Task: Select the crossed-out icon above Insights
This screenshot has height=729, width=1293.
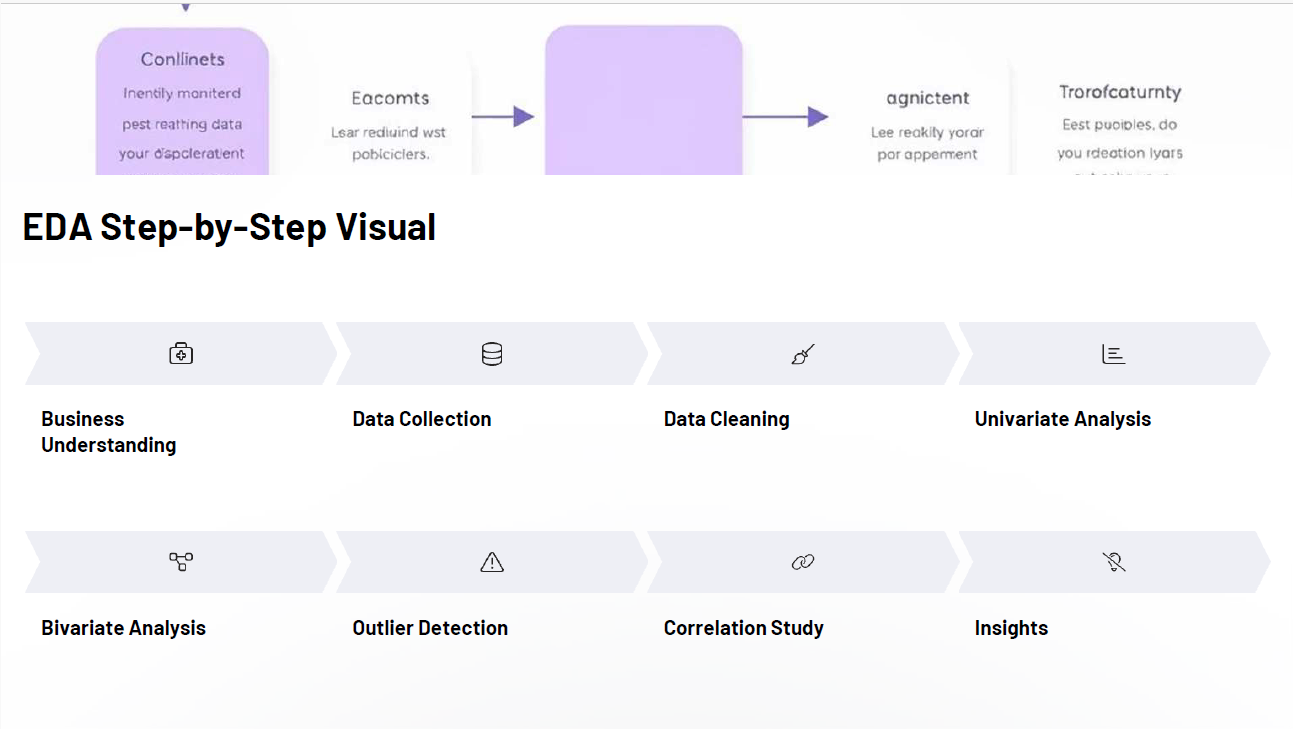Action: [1114, 562]
